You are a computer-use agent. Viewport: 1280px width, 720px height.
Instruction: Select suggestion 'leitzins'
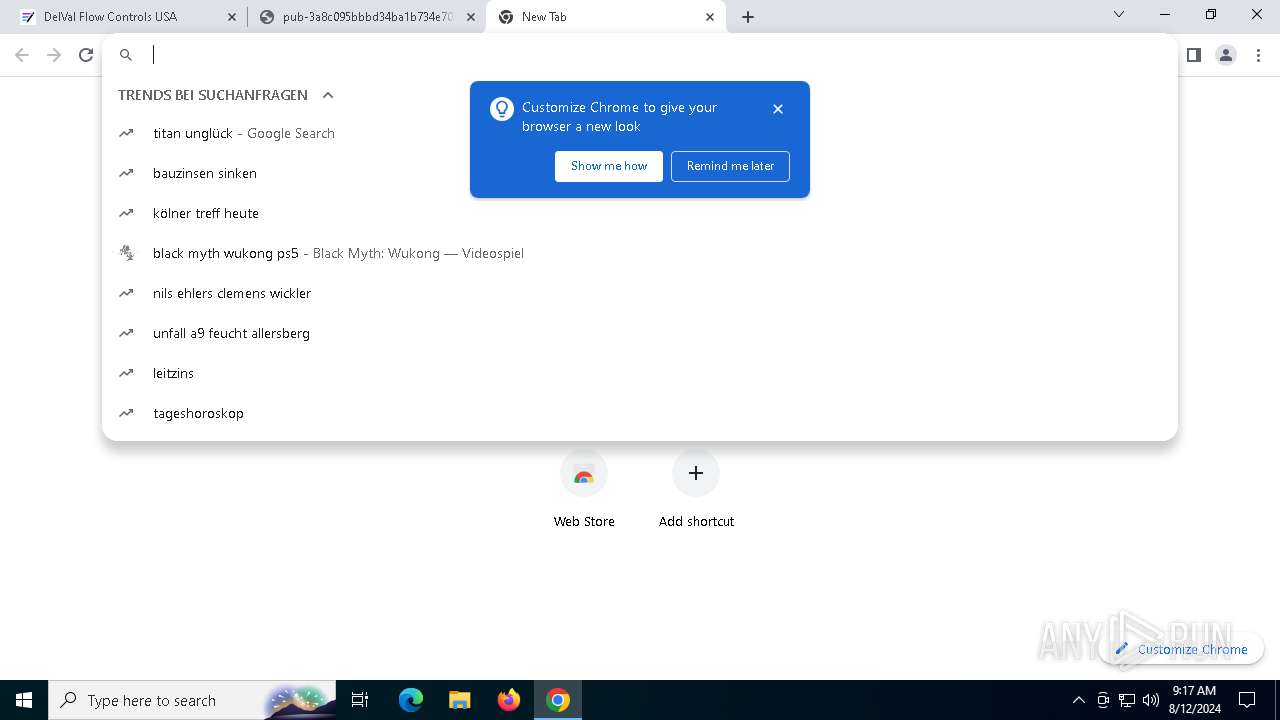pyautogui.click(x=640, y=373)
